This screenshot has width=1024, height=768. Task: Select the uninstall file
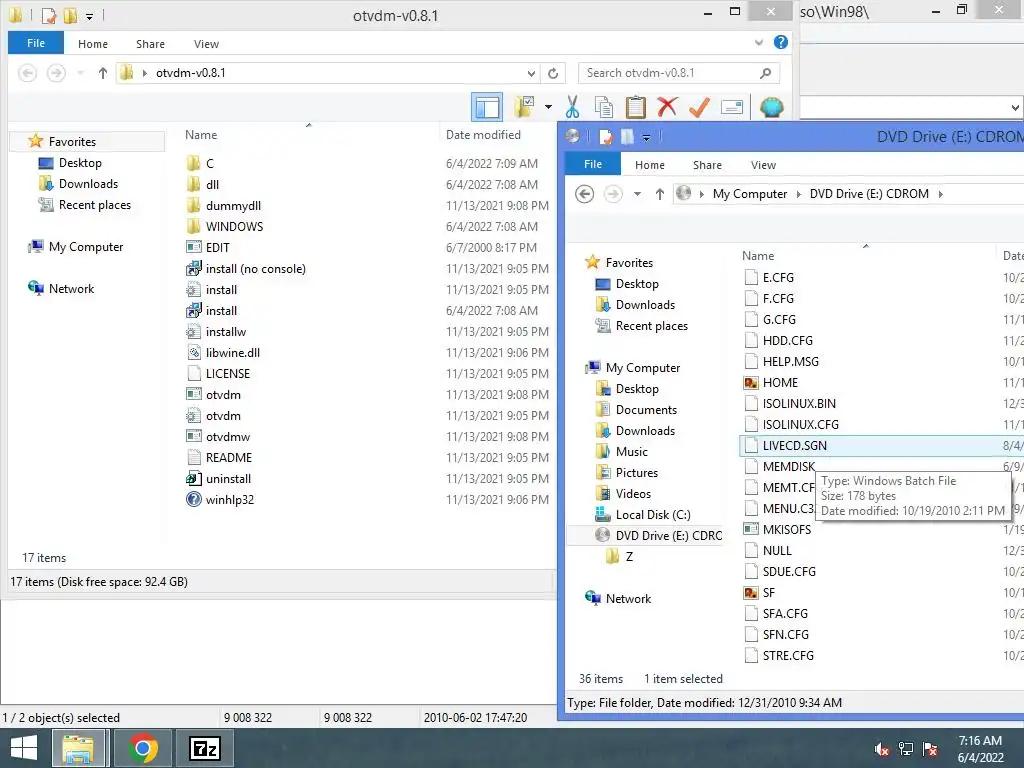(x=228, y=479)
